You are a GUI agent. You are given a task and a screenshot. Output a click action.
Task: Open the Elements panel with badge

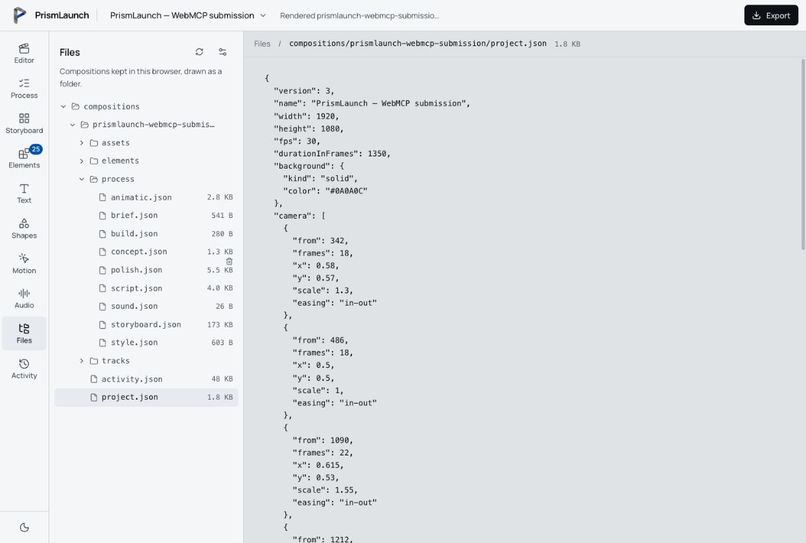point(24,158)
